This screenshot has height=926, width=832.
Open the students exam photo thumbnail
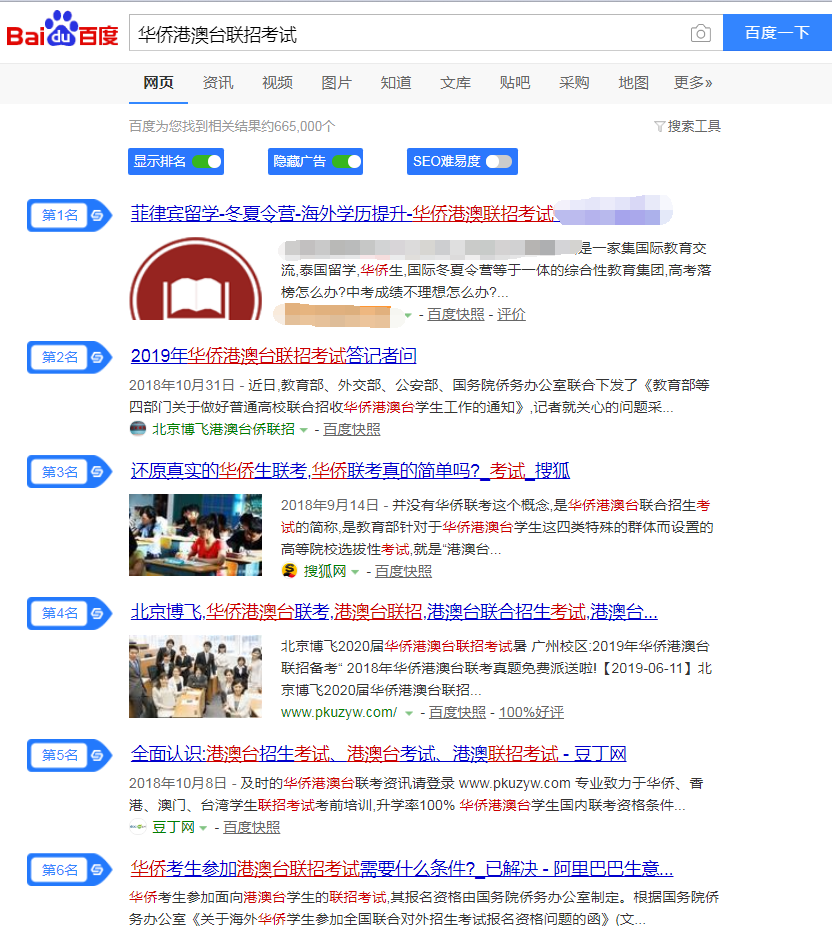pyautogui.click(x=195, y=535)
